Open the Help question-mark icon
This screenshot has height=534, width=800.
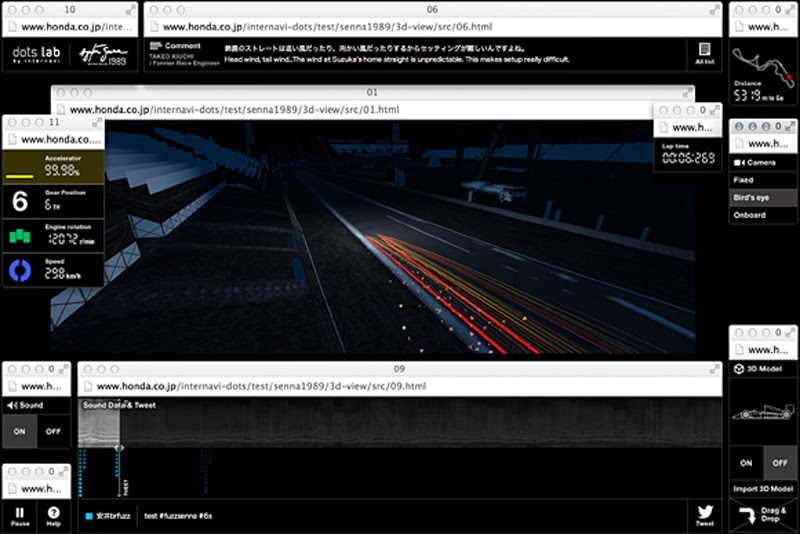click(x=54, y=516)
